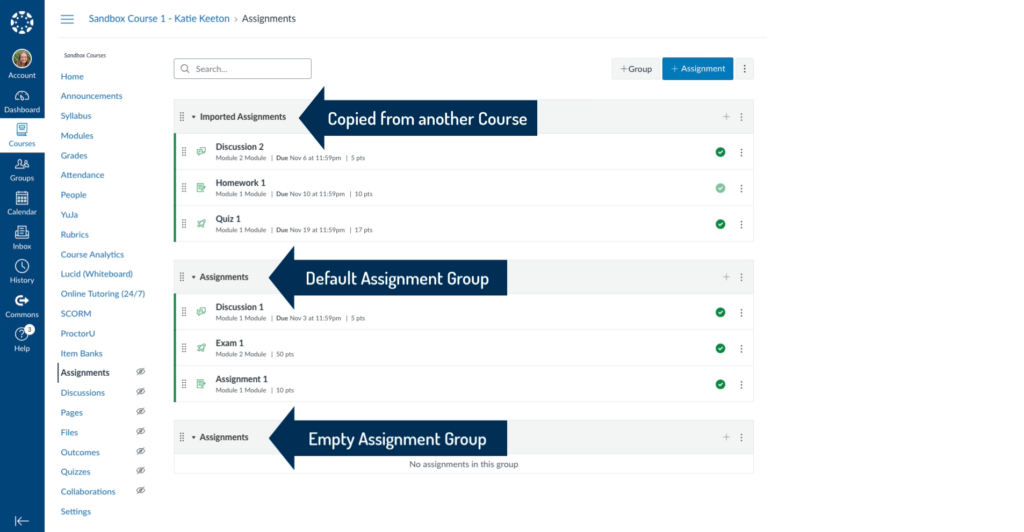Open Online Tutoring (24/7) link
1024x532 pixels.
click(103, 294)
